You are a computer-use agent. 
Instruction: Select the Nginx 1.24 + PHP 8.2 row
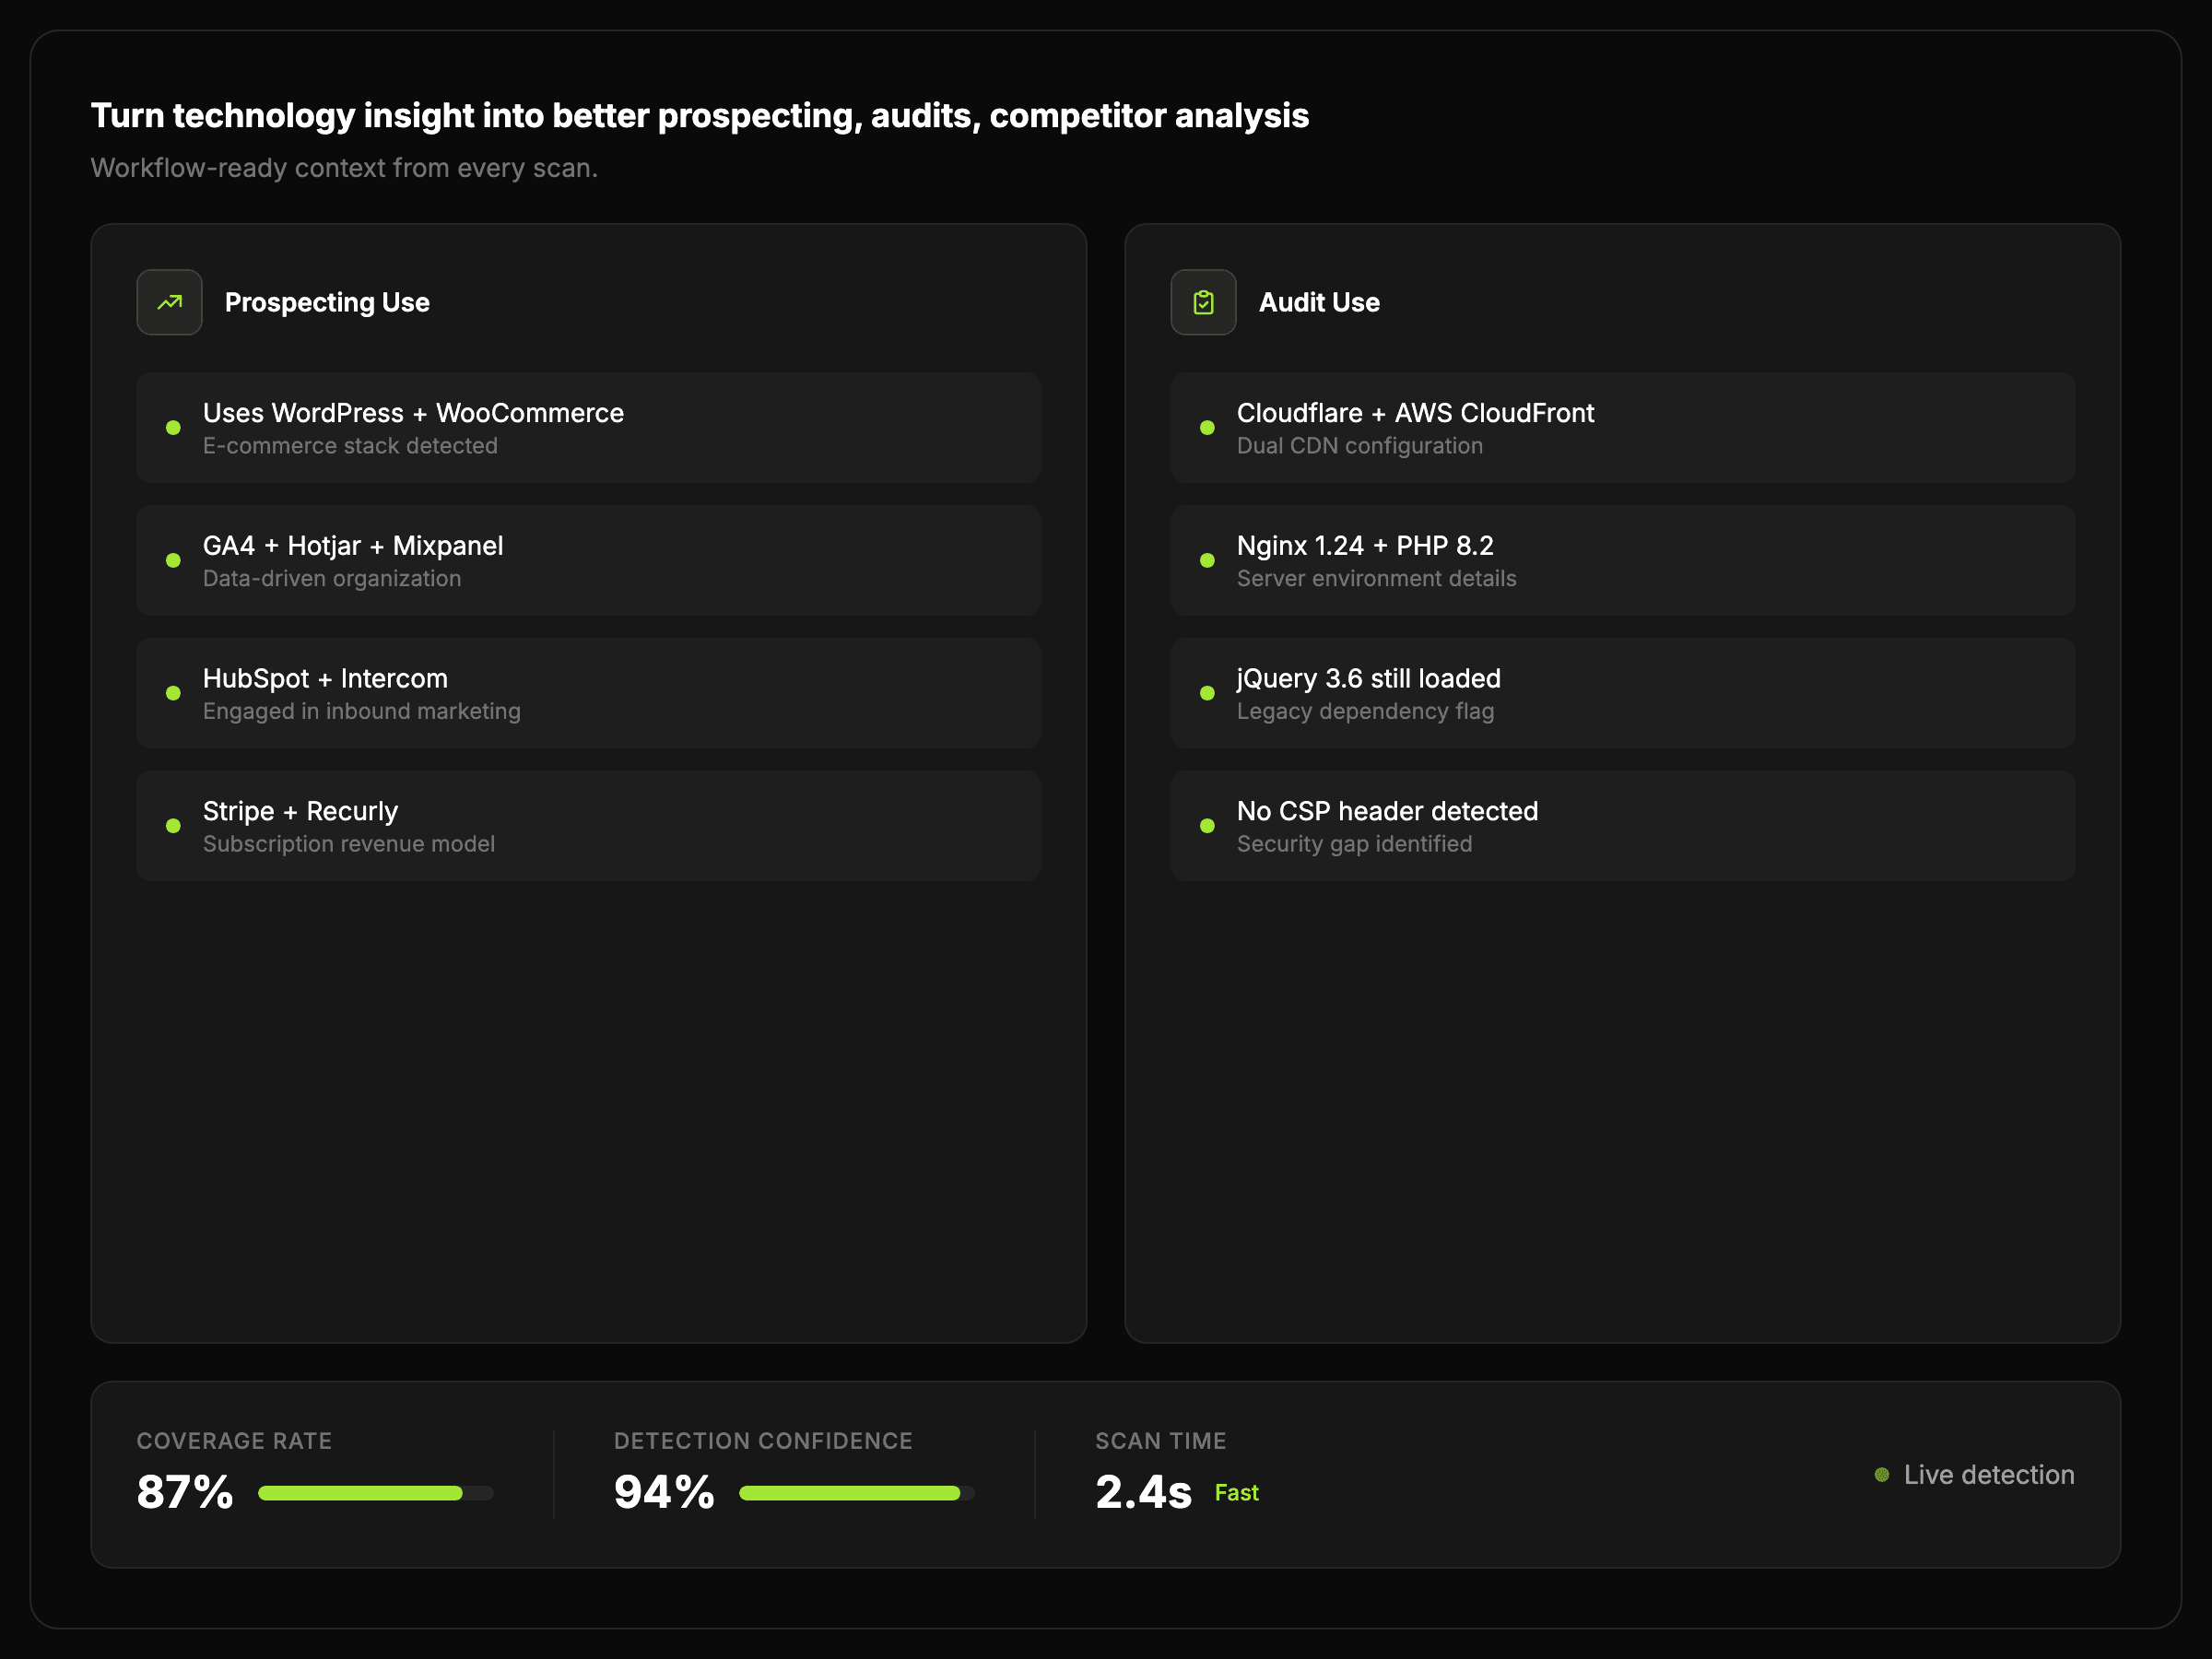[x=1622, y=560]
